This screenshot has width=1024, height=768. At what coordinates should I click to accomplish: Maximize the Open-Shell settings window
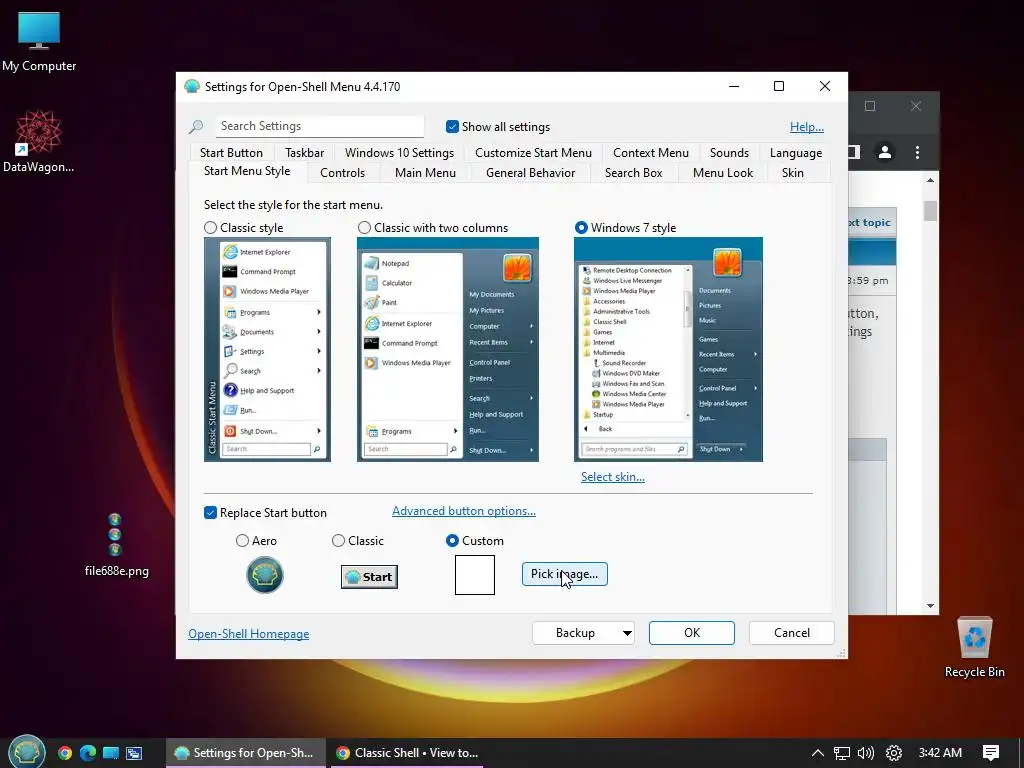tap(778, 86)
